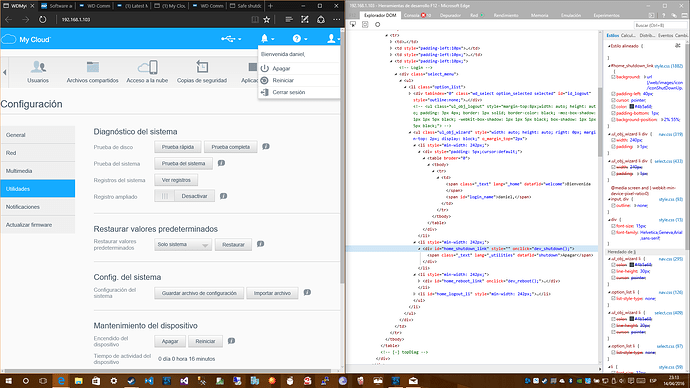Toggle the cursor pointer property checkbox
Viewport: 690px width, 388px height.
pyautogui.click(x=613, y=100)
